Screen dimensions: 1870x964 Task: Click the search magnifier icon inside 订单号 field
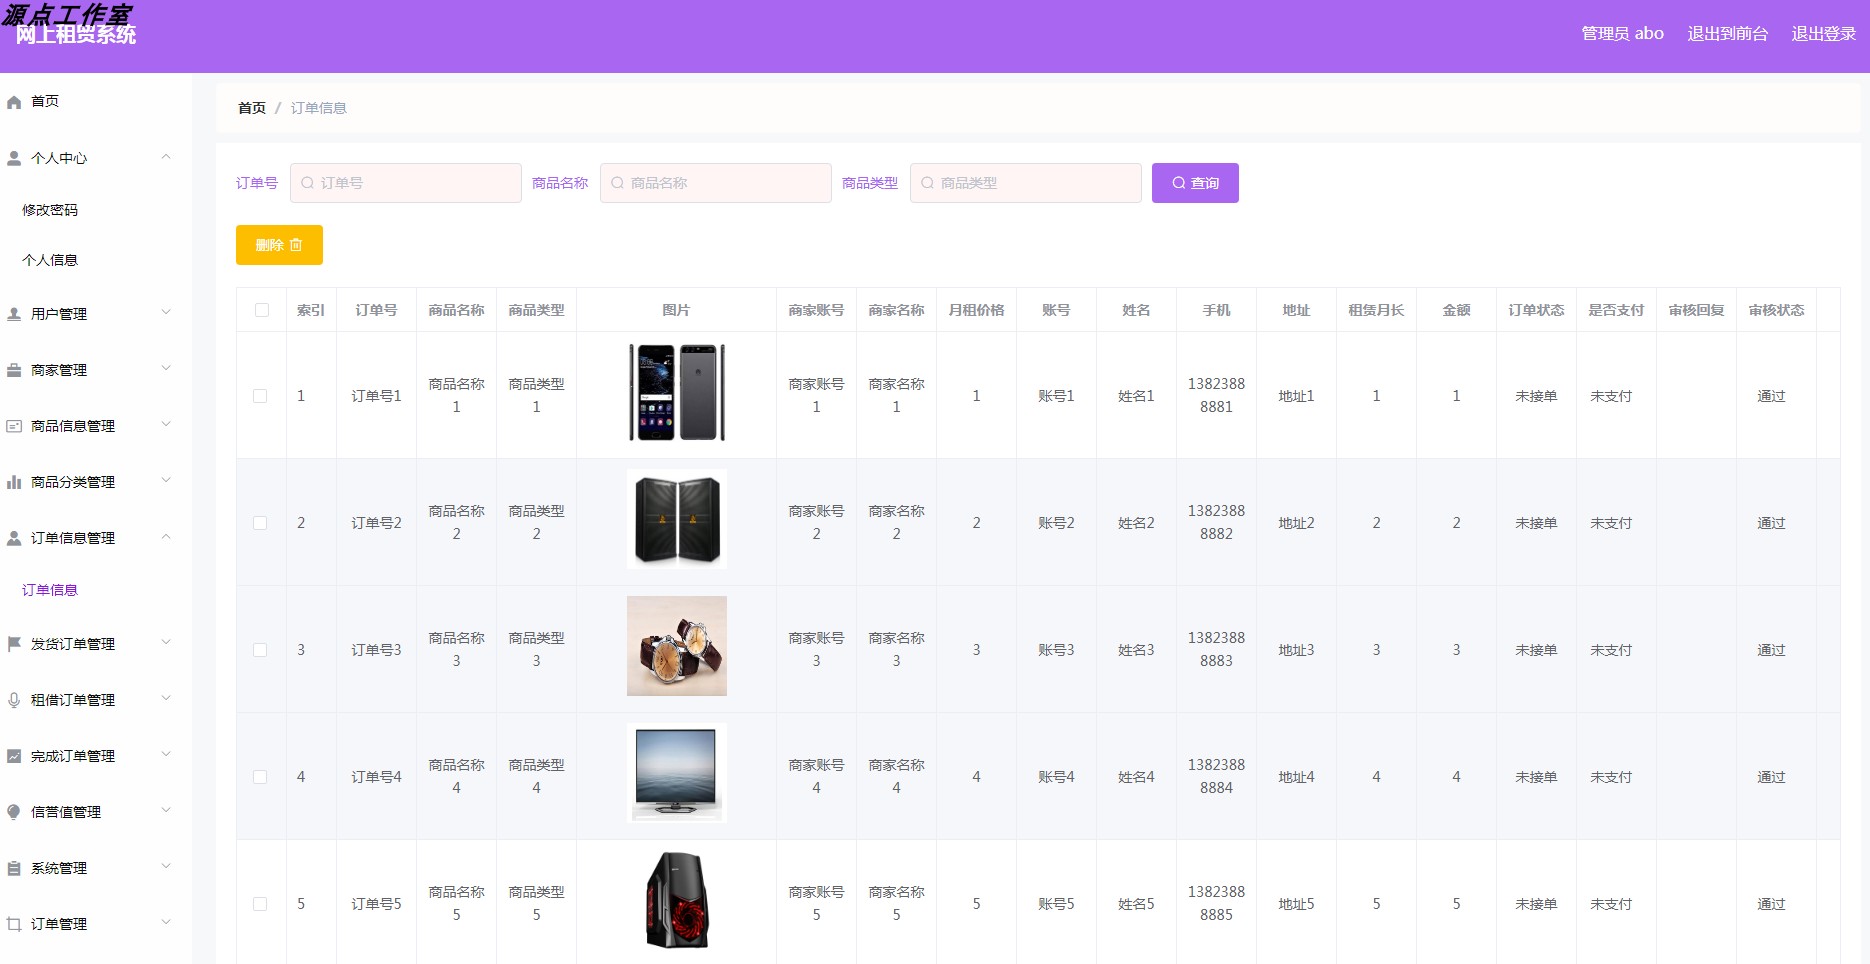click(x=306, y=183)
